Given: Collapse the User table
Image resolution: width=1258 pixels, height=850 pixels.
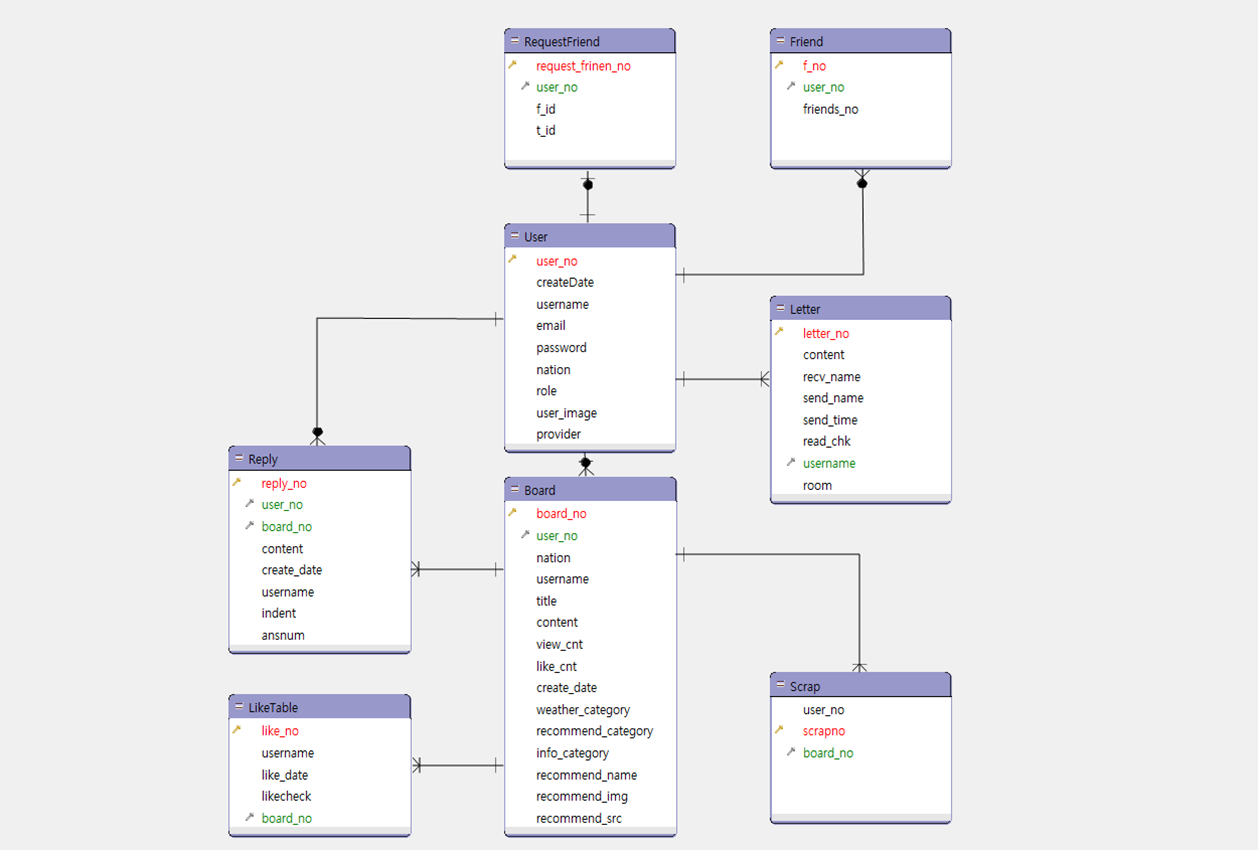Looking at the screenshot, I should pos(514,237).
